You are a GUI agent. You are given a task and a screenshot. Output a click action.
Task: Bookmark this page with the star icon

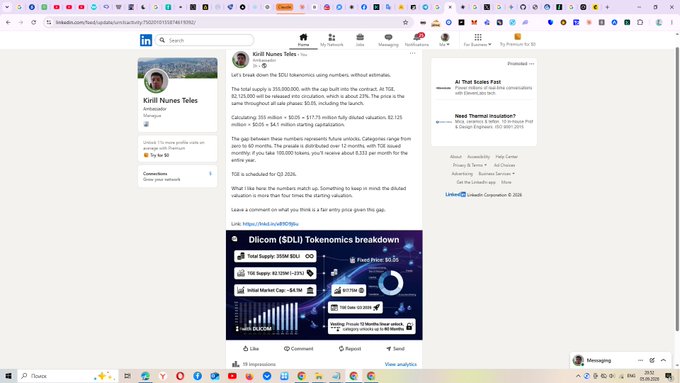pos(405,23)
